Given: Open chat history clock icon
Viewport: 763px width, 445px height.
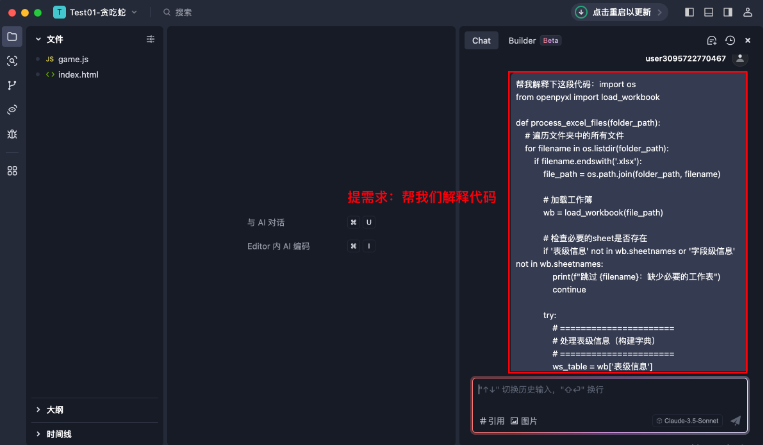Looking at the screenshot, I should tap(730, 41).
